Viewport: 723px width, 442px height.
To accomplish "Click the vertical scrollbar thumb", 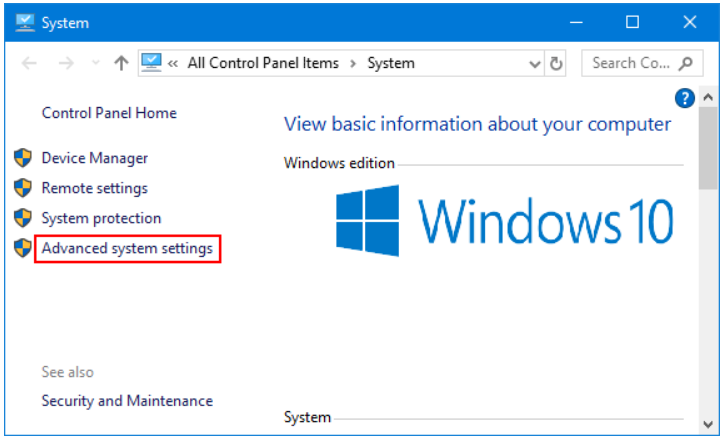I will point(708,148).
